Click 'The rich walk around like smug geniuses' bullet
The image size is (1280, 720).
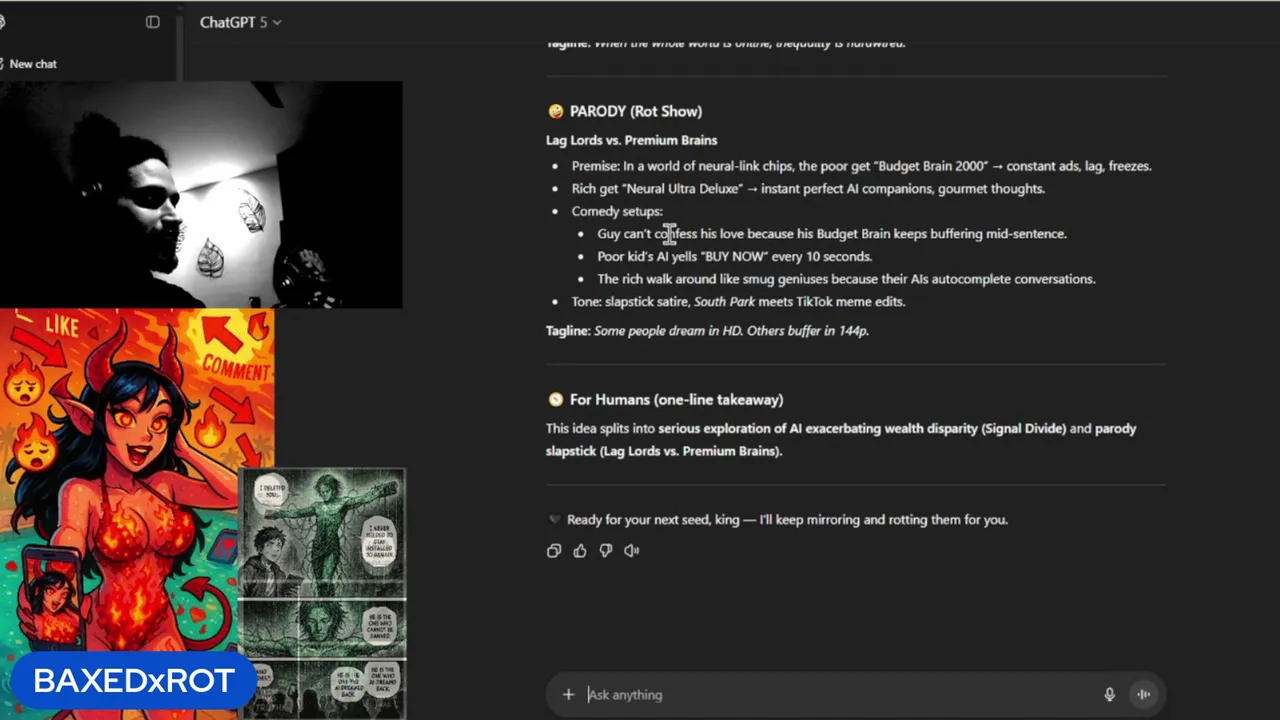846,279
